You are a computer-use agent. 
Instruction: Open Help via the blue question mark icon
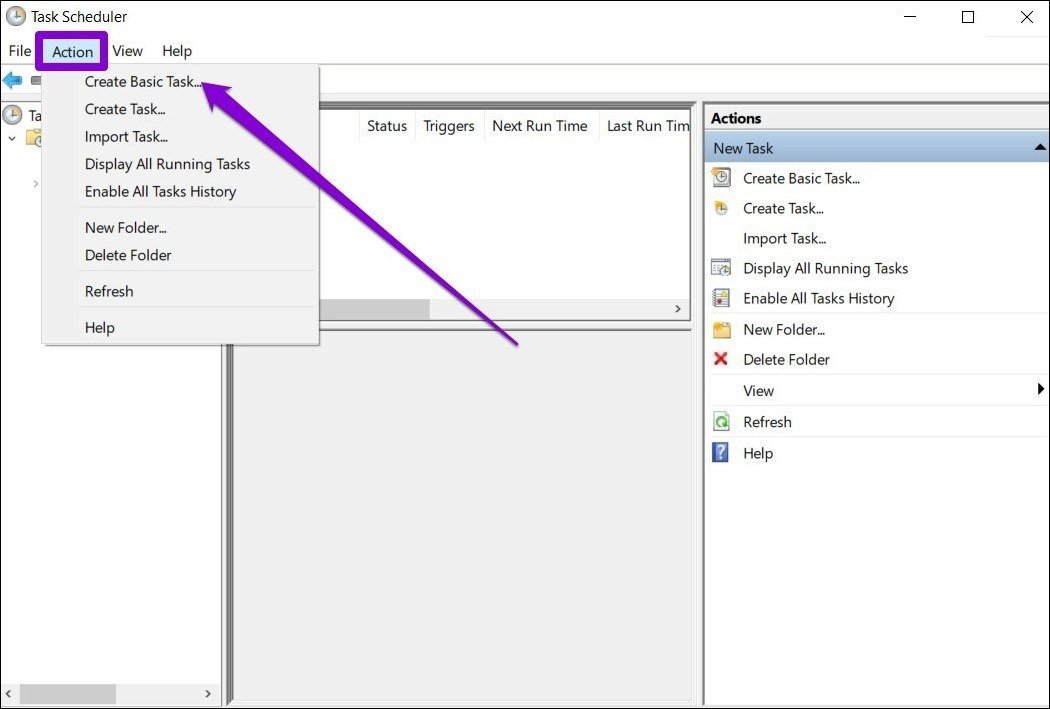[721, 452]
